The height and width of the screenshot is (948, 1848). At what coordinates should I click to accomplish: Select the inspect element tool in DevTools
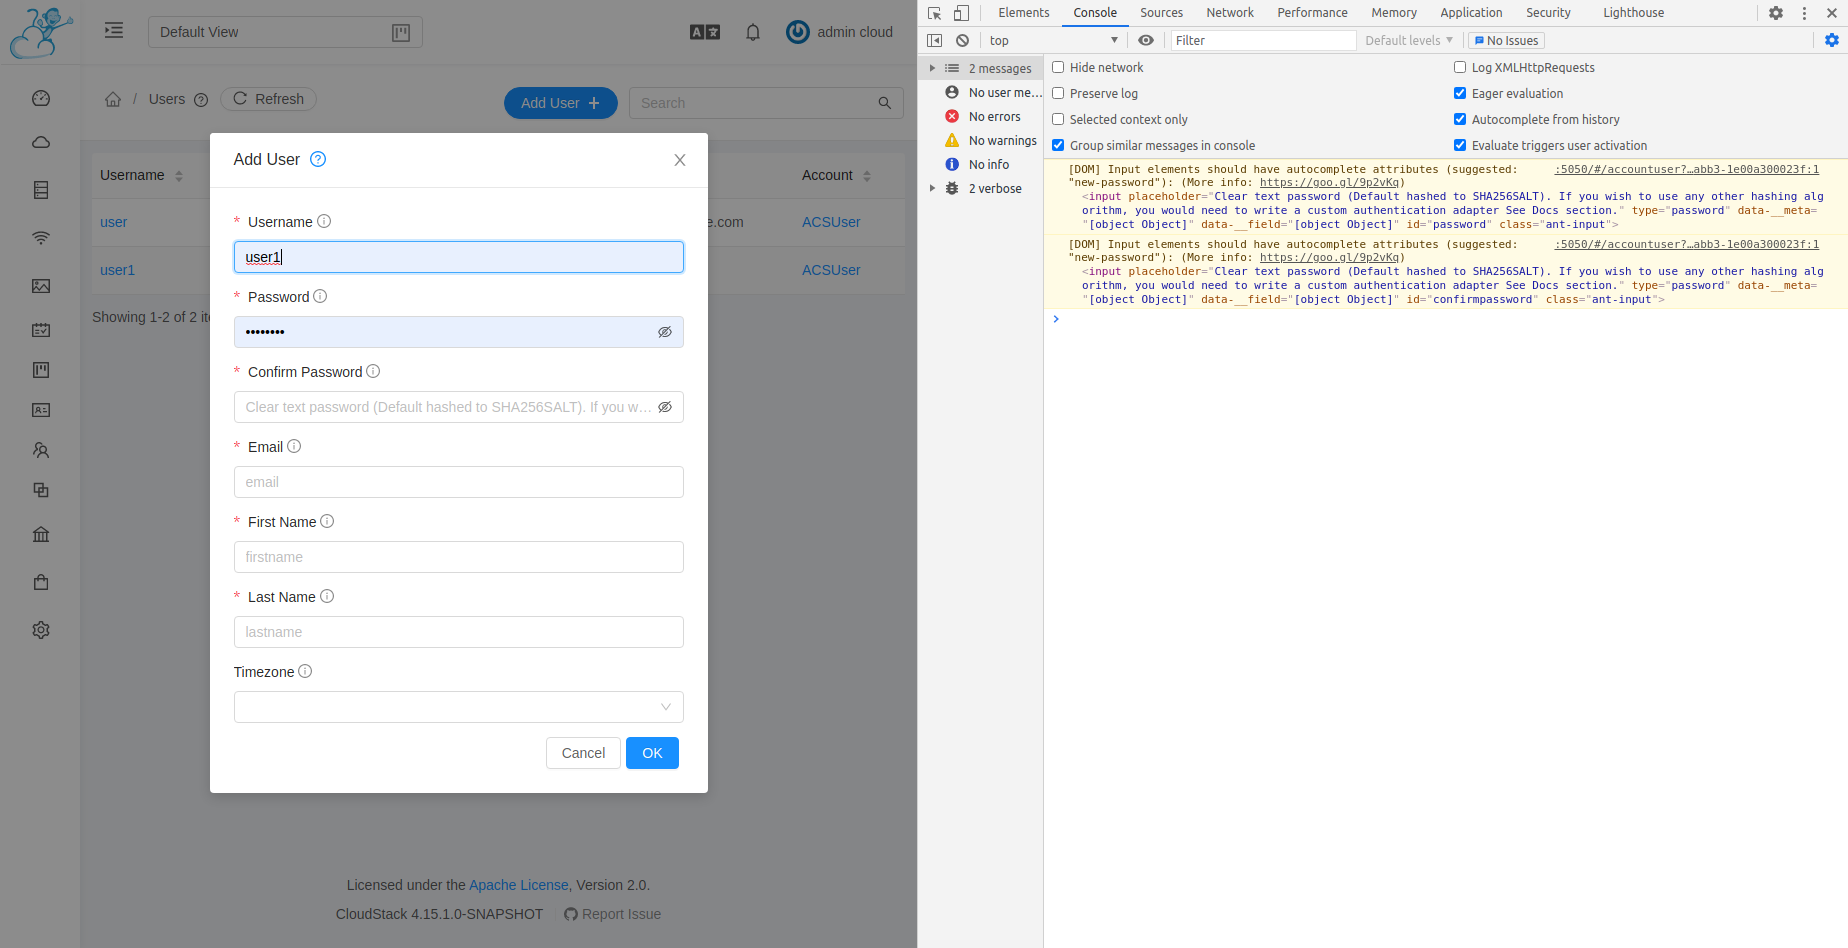[x=932, y=12]
